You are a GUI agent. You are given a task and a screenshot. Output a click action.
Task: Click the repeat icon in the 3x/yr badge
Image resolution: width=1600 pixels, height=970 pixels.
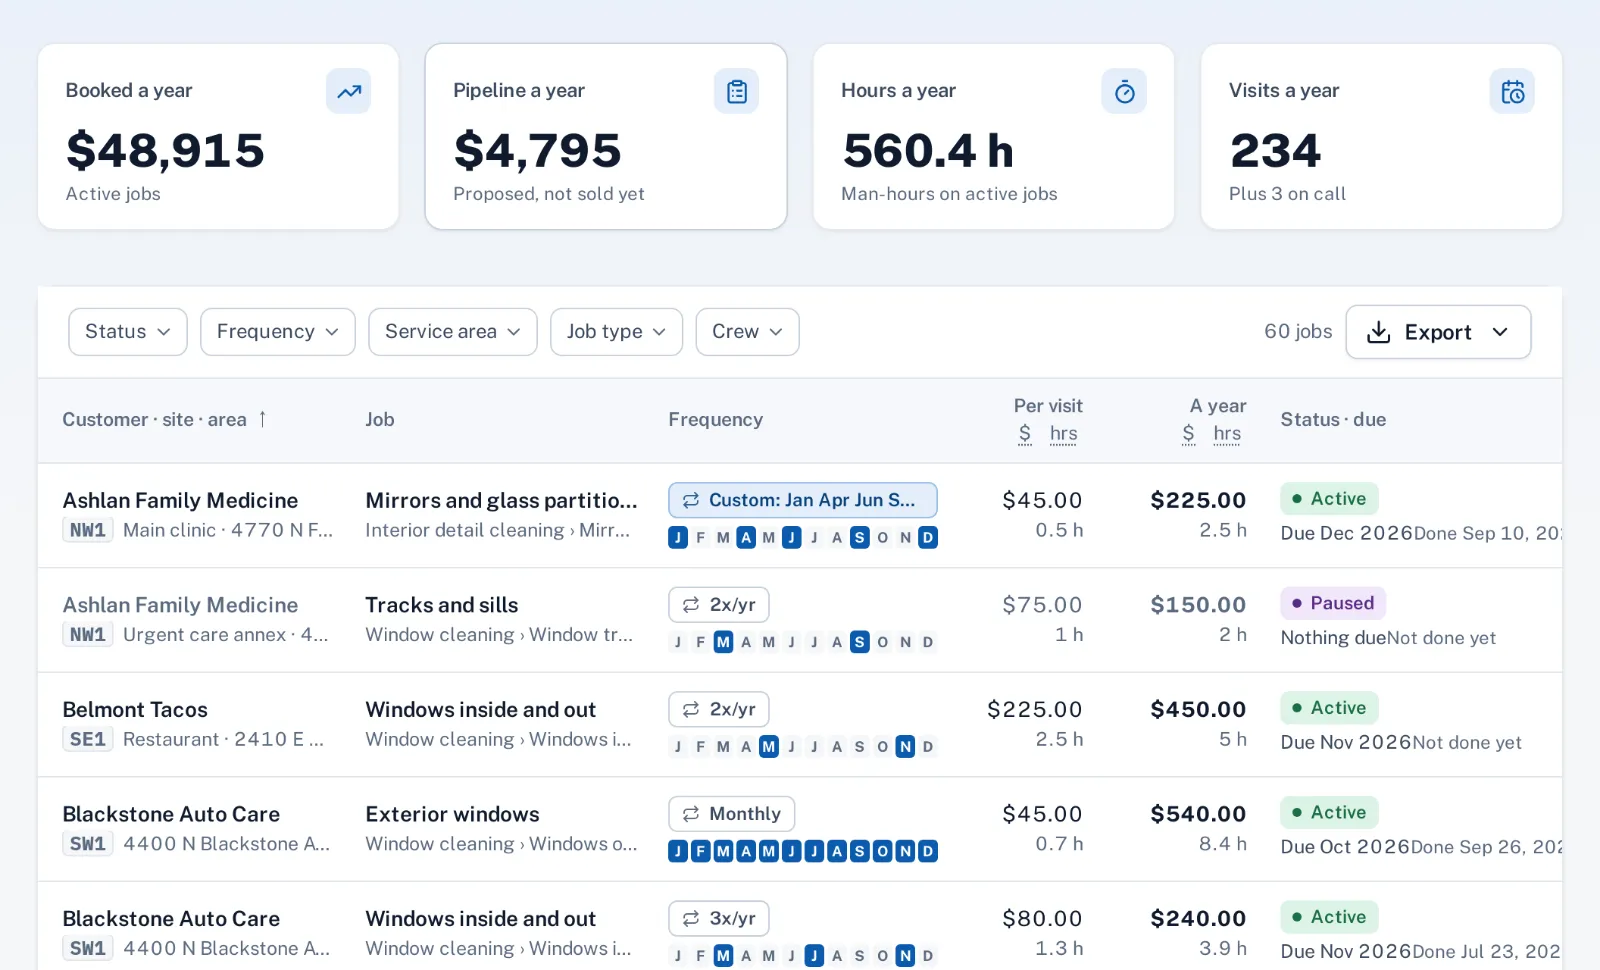691,918
